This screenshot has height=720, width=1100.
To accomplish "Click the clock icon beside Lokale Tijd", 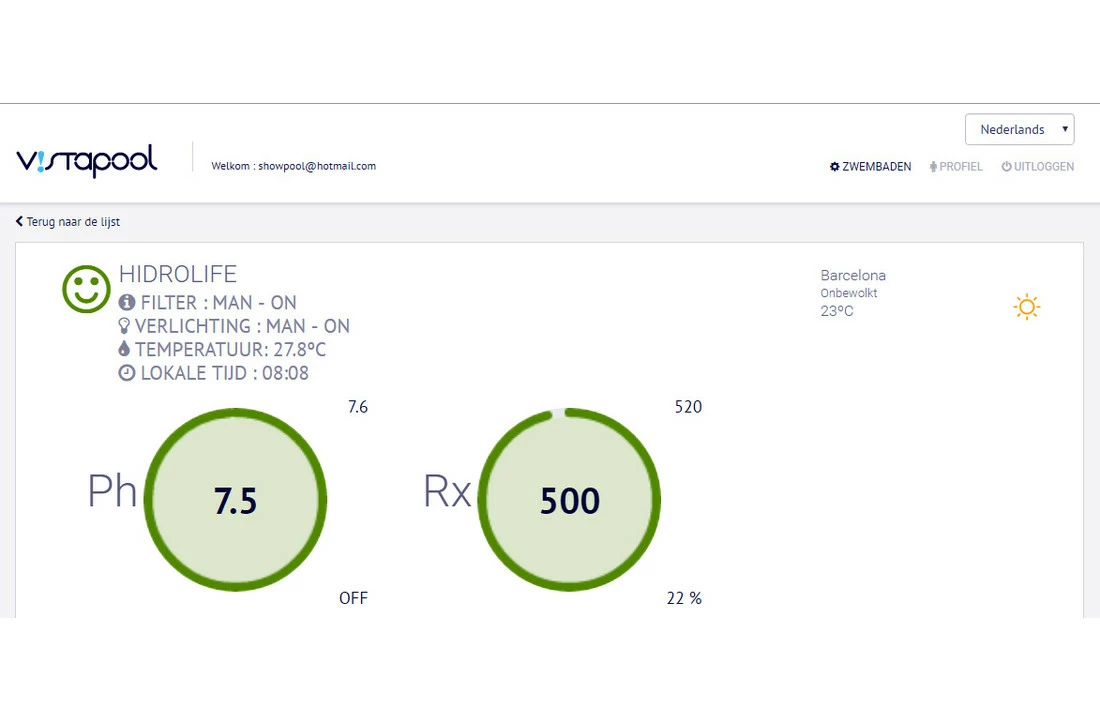I will pyautogui.click(x=126, y=373).
